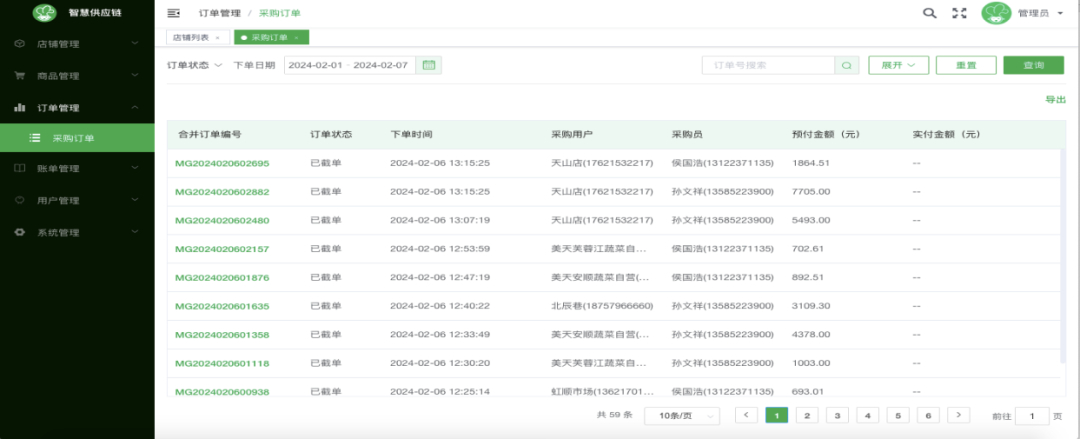
Task: Open the 10条/页 page size dropdown
Action: pyautogui.click(x=682, y=416)
